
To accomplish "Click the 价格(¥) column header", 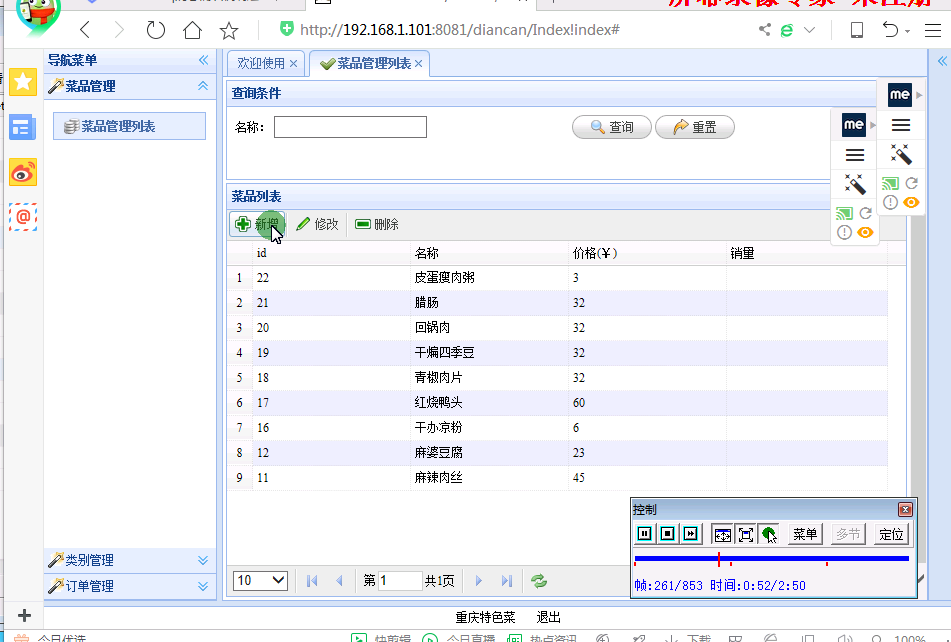I will (647, 253).
